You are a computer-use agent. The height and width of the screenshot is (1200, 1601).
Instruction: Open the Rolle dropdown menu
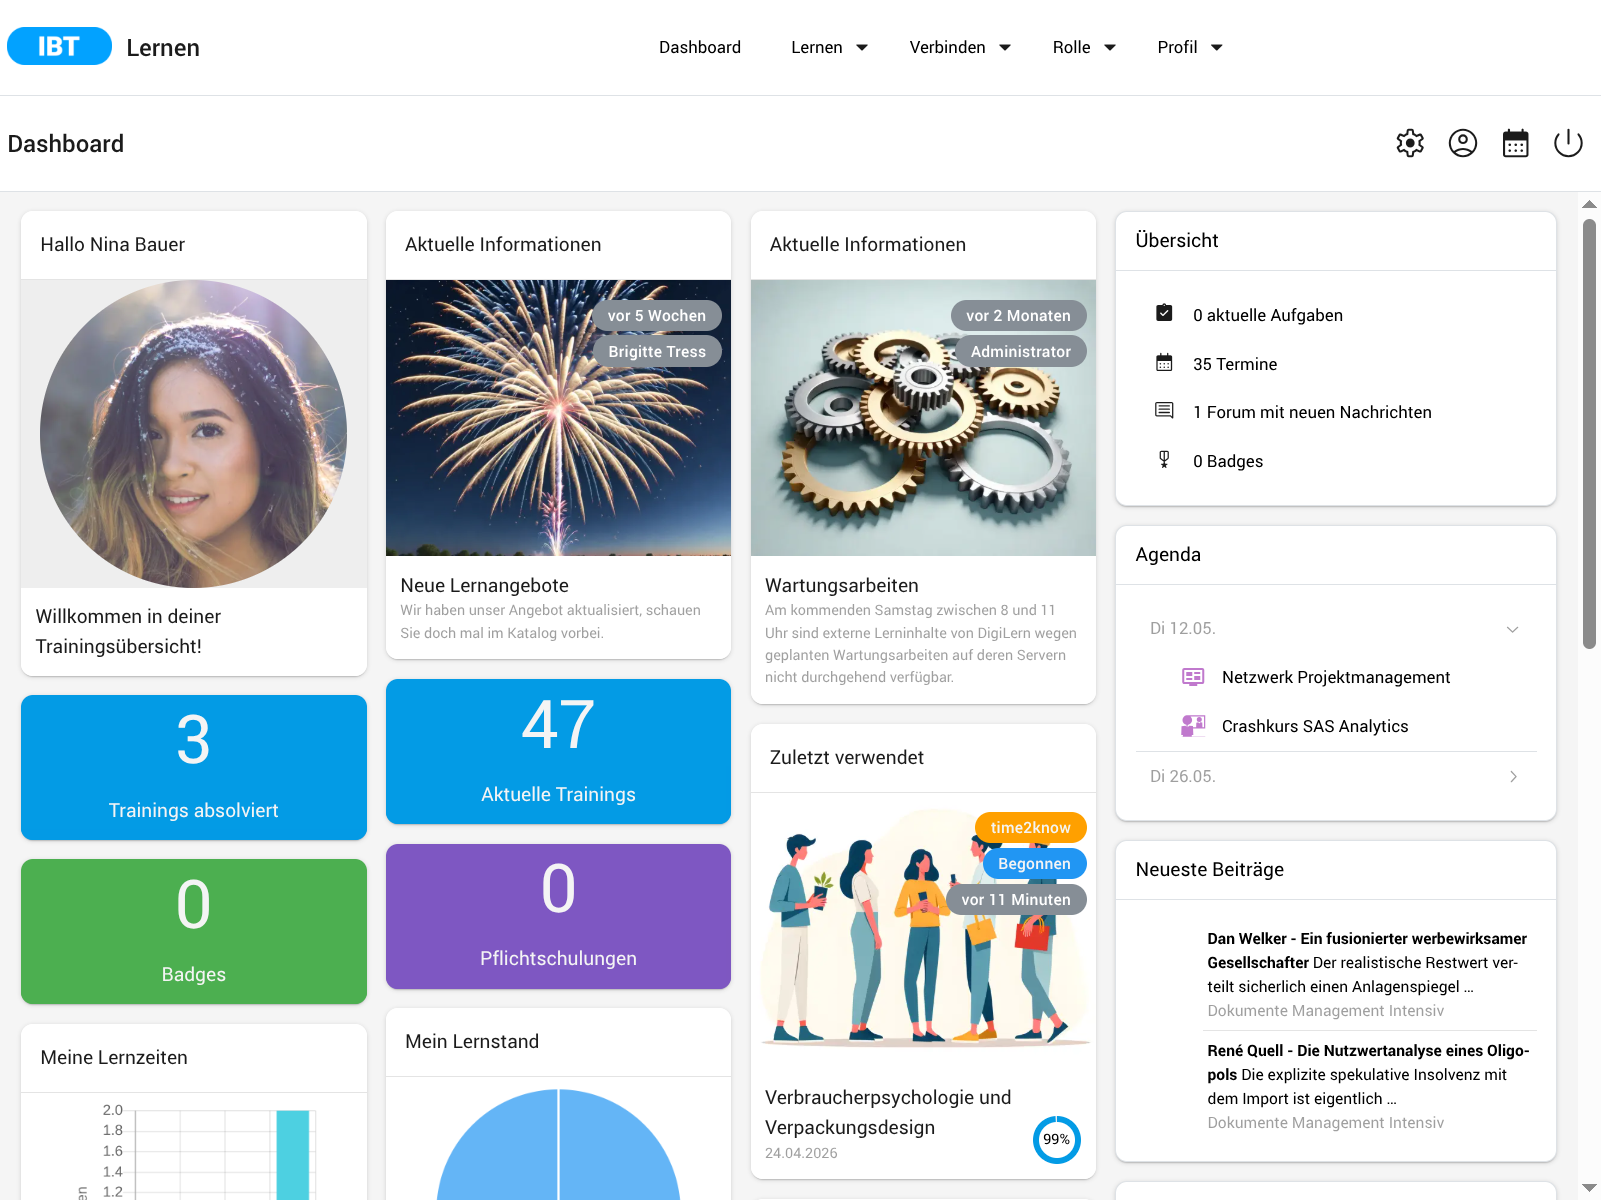(1084, 47)
